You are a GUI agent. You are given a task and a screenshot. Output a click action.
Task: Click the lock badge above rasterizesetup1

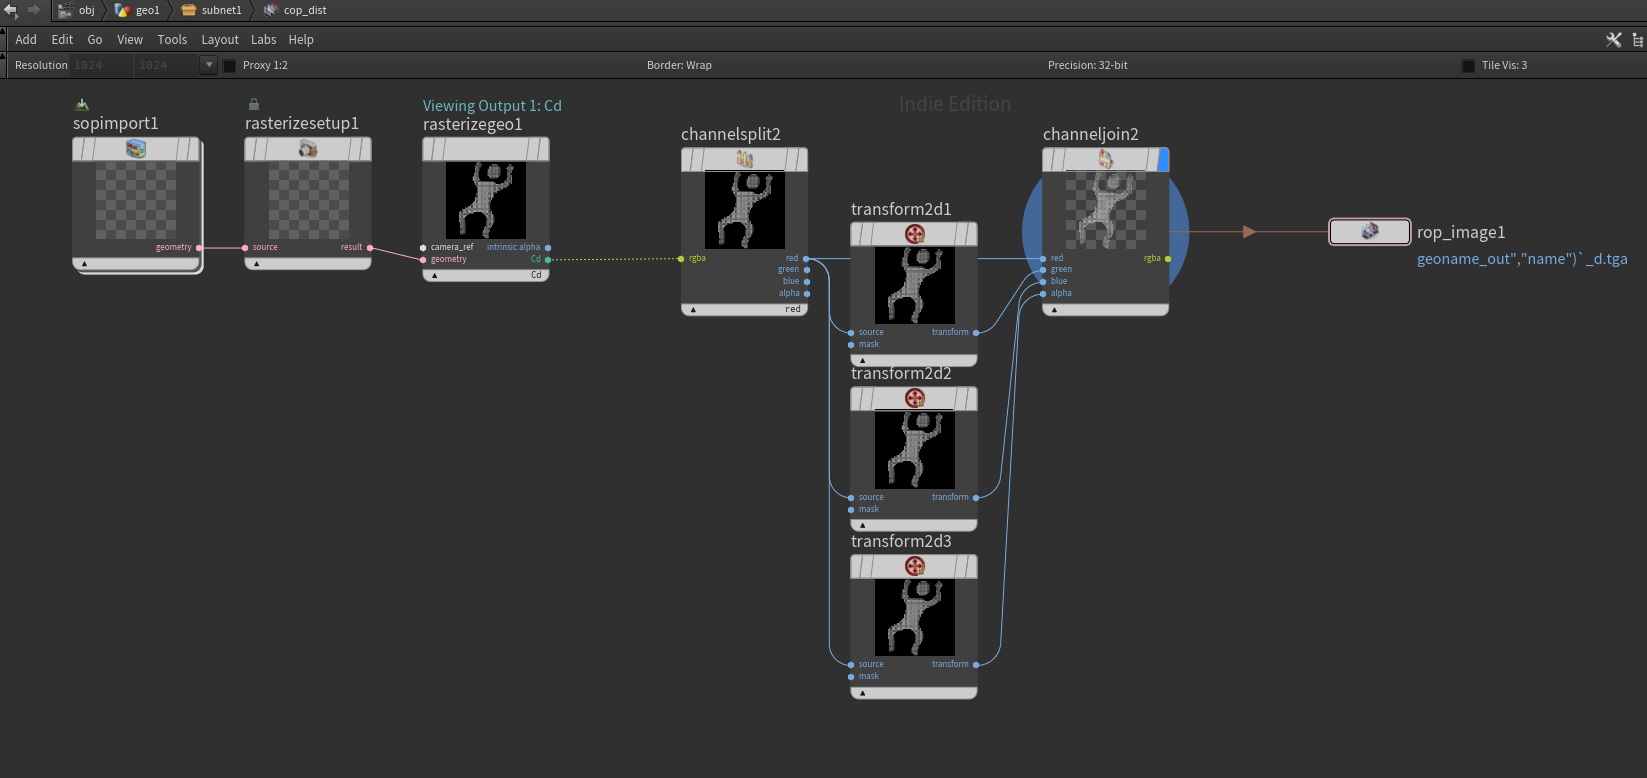254,104
